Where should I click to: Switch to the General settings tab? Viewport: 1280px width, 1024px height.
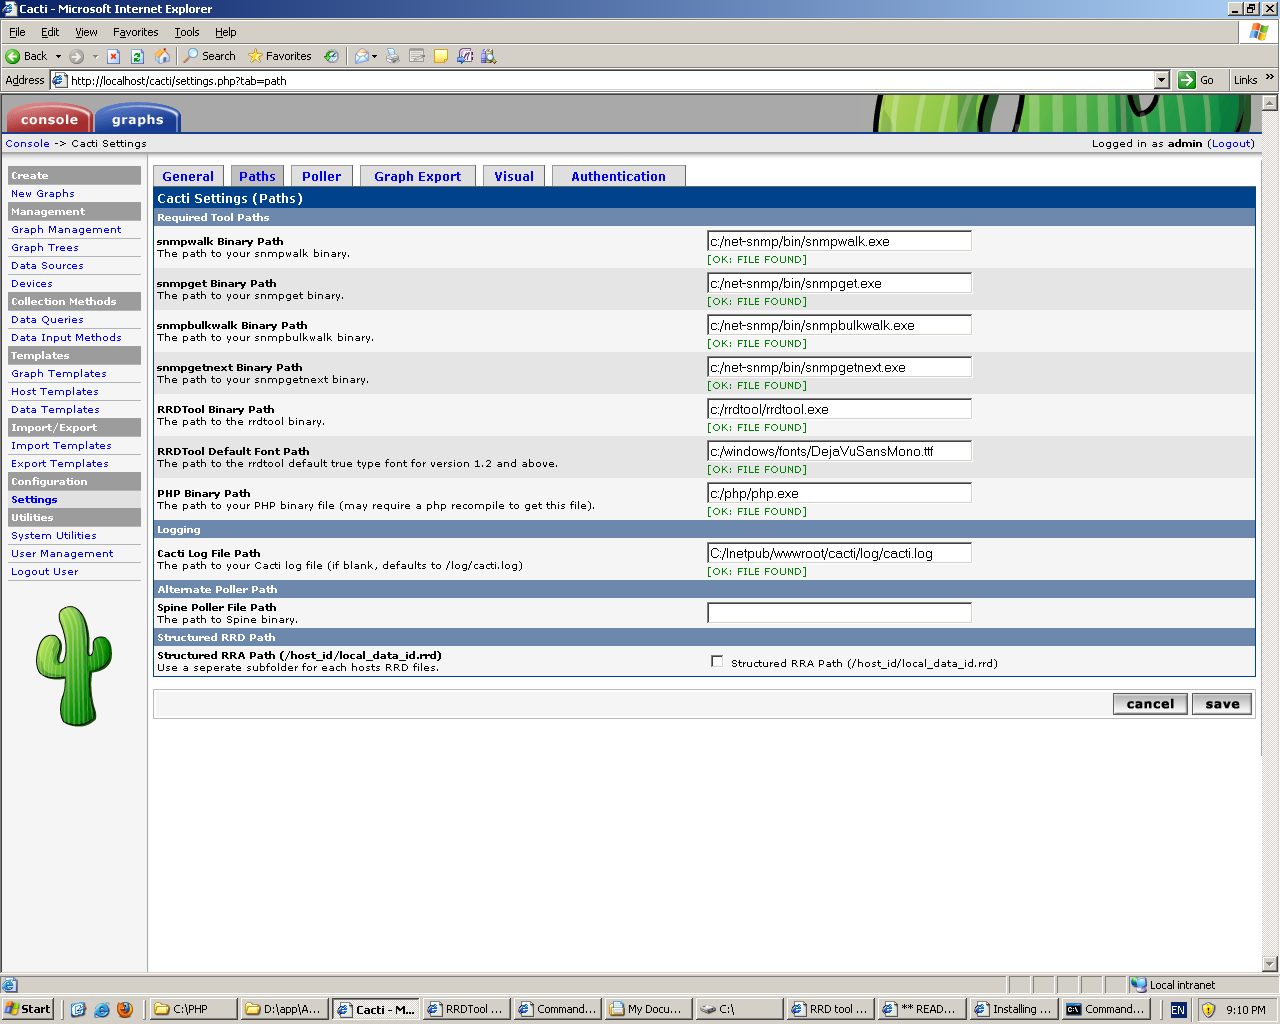188,176
